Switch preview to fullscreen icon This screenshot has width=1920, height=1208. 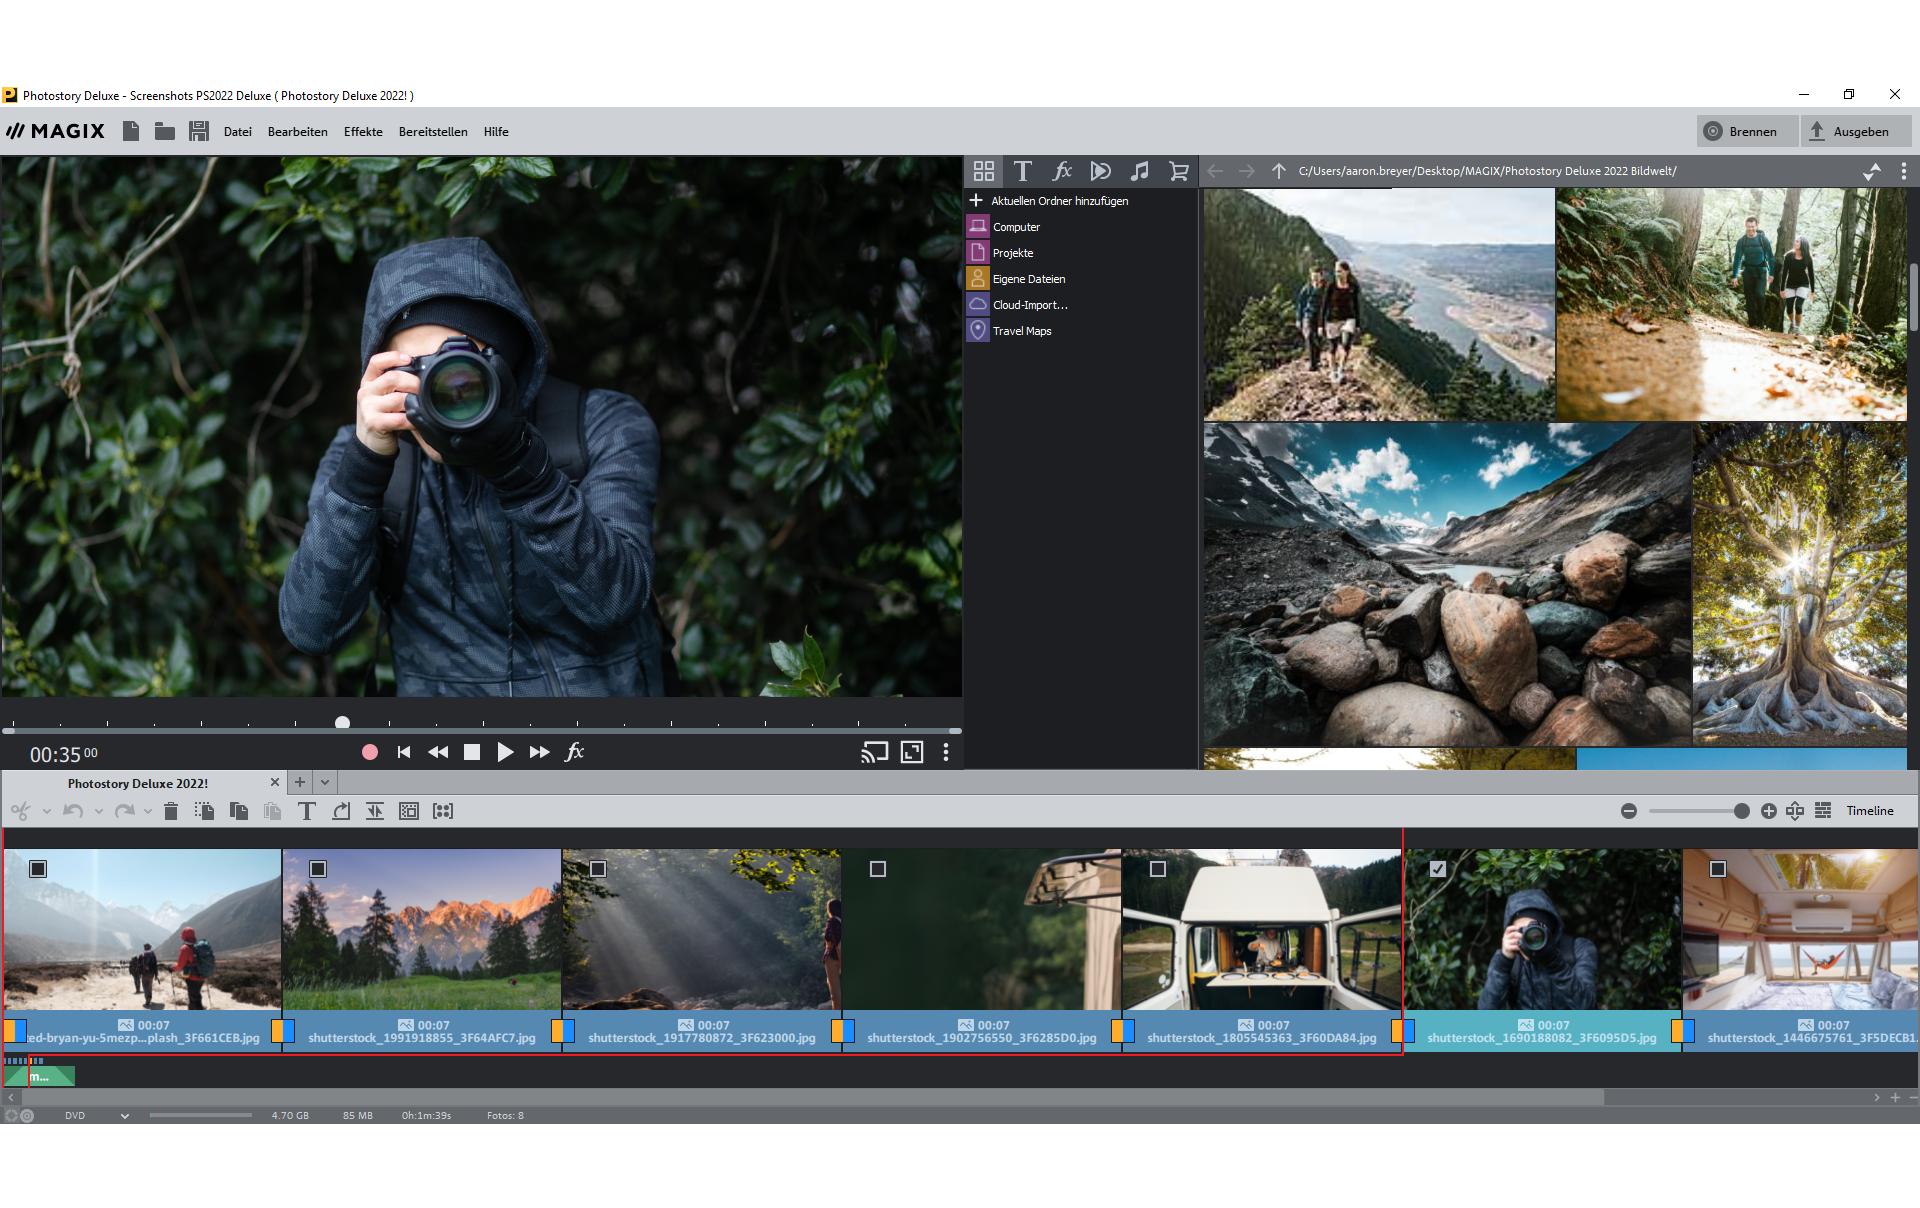pyautogui.click(x=912, y=752)
